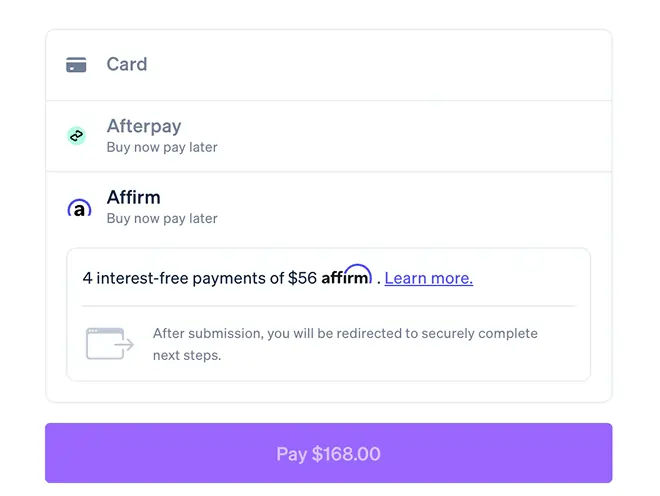Click the inline affirm wordmark logo
Image resolution: width=660 pixels, height=496 pixels.
[x=346, y=276]
